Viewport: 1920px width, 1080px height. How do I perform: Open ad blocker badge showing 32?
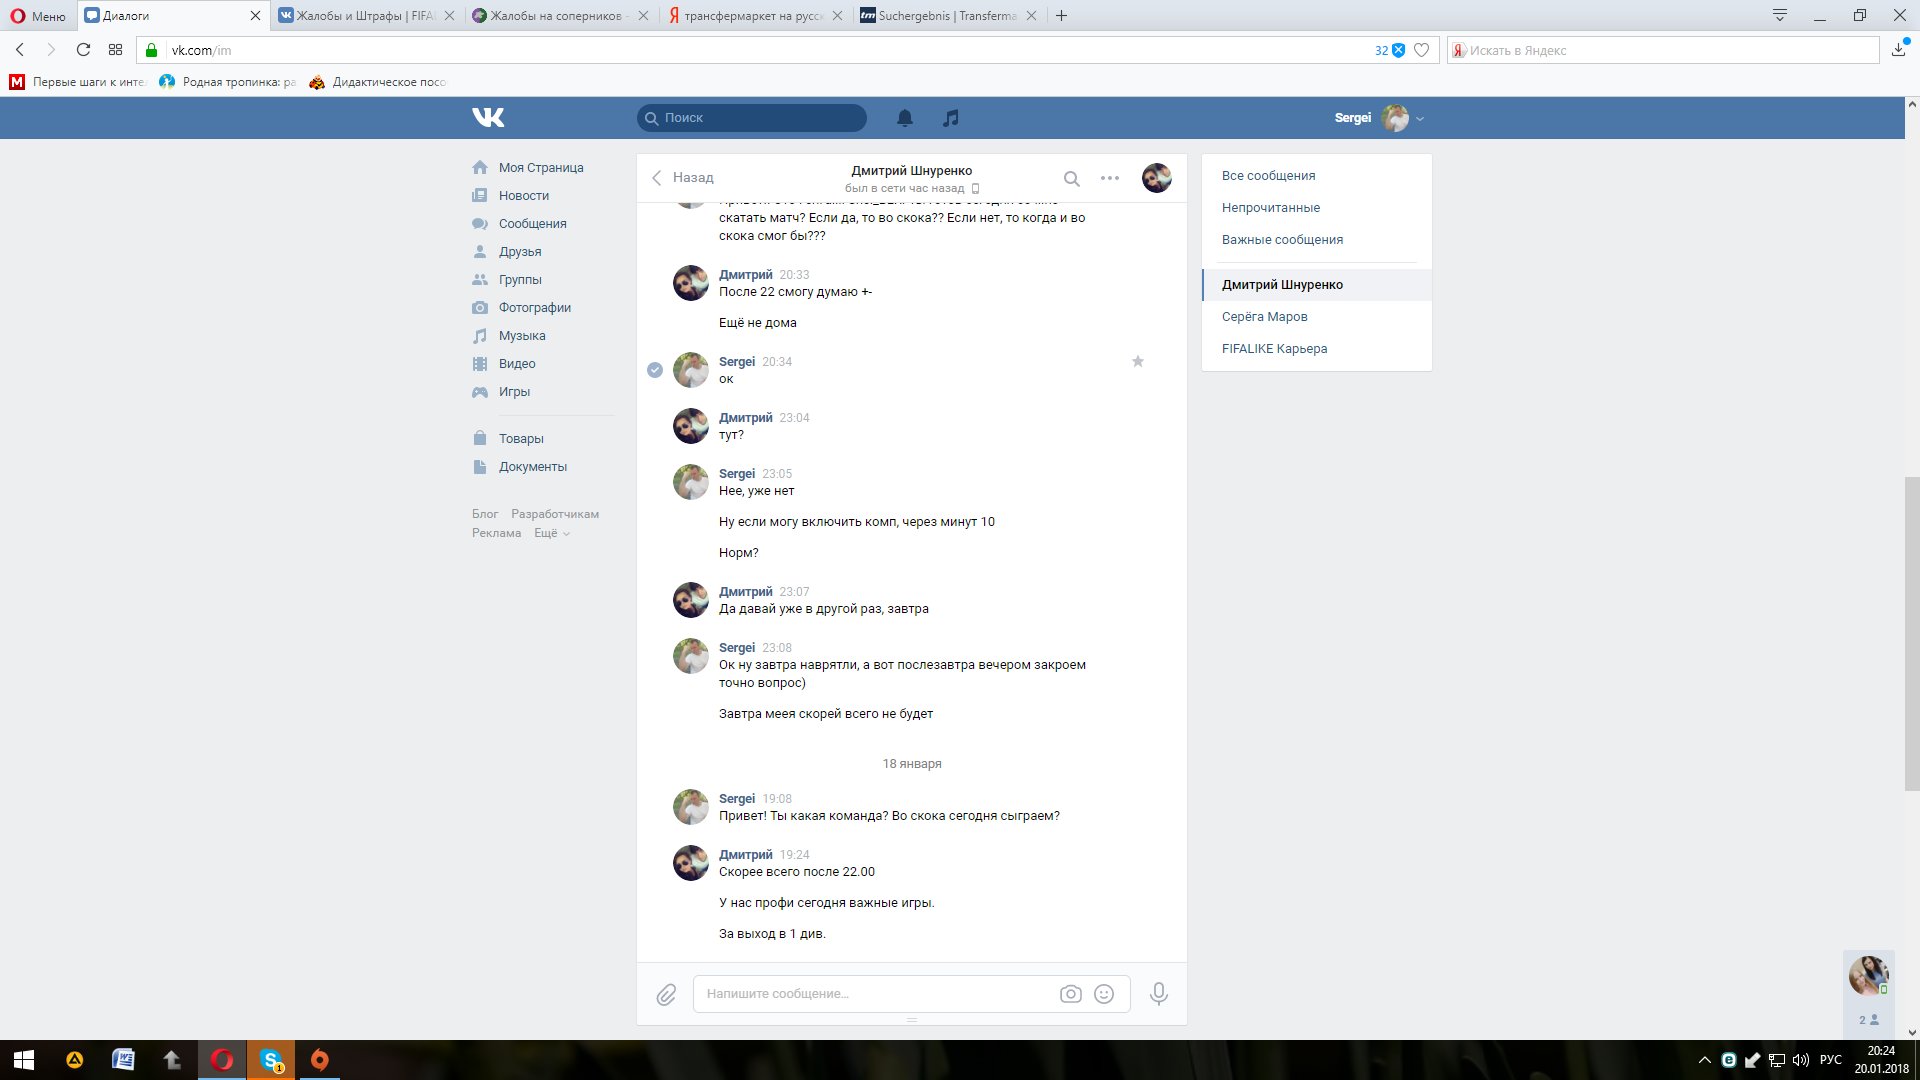point(1390,50)
